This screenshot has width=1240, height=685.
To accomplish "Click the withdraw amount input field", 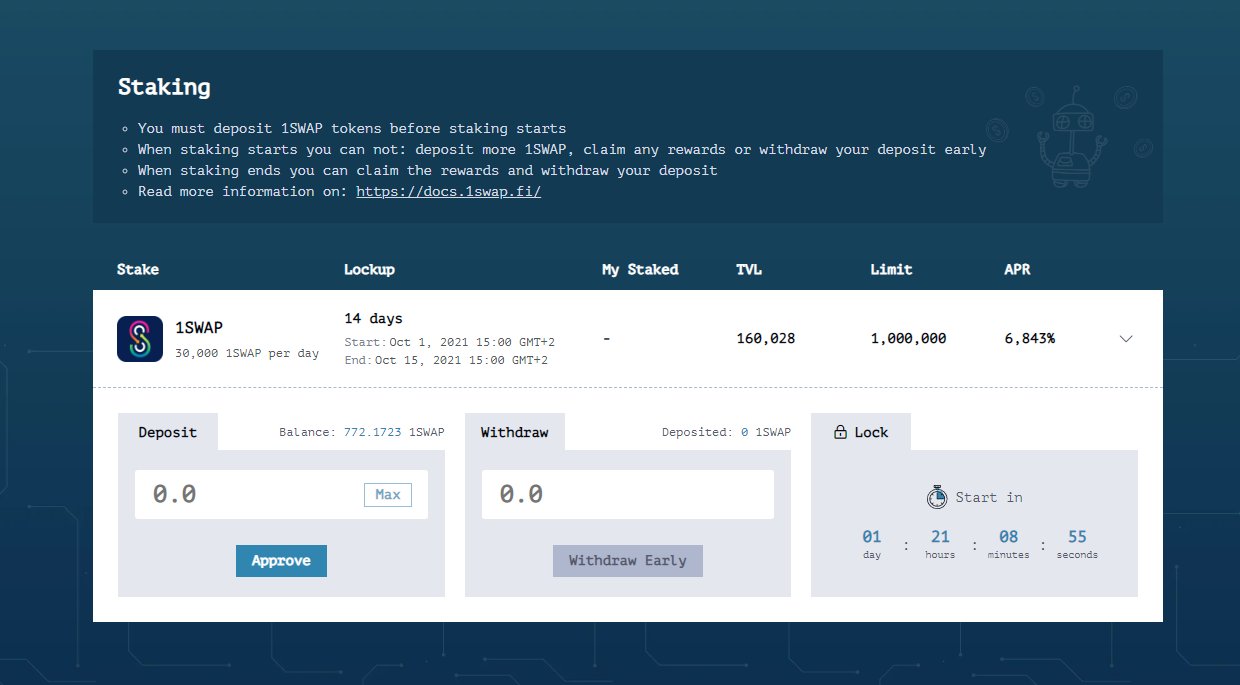I will 600,494.
